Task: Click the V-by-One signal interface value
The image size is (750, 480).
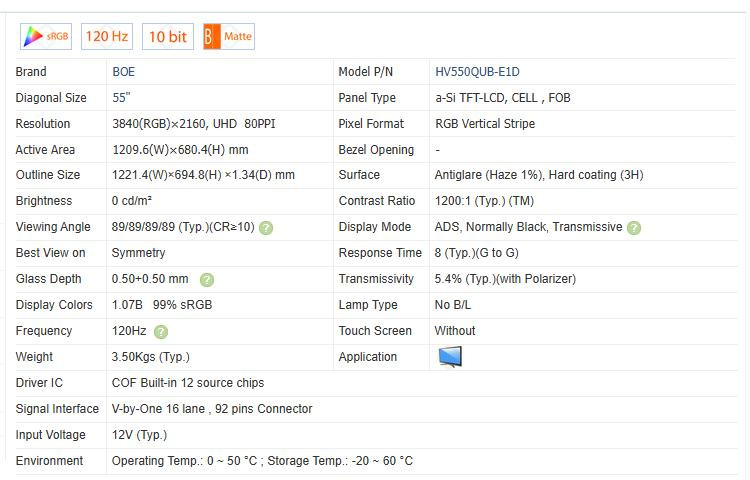Action: 211,409
